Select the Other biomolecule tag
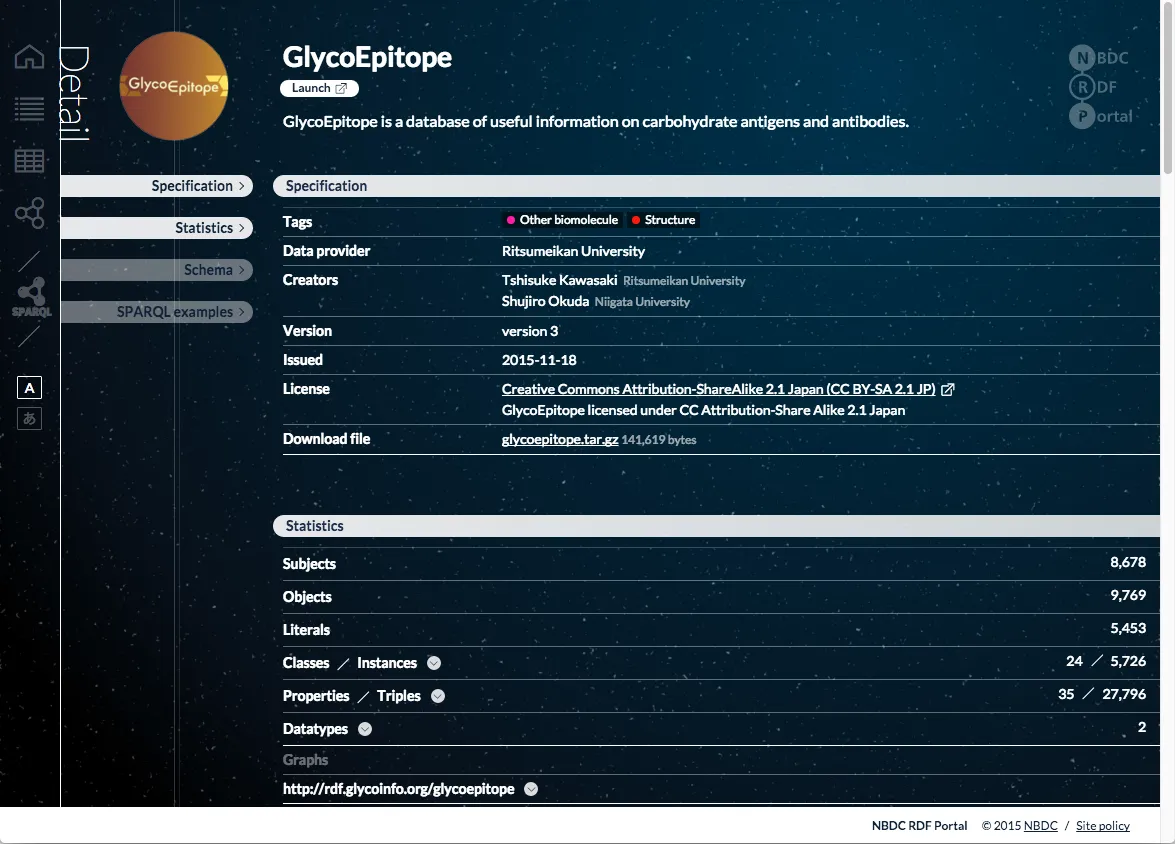This screenshot has height=844, width=1175. point(562,220)
